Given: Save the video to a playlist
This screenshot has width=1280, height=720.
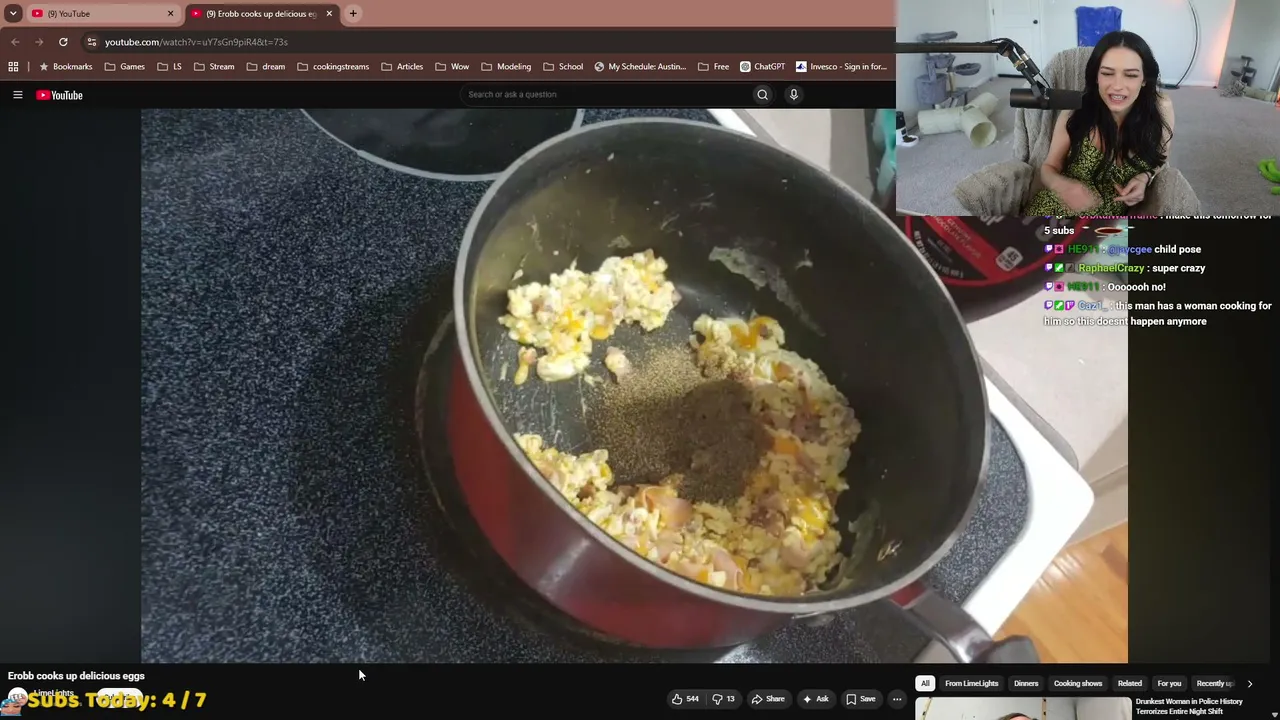Looking at the screenshot, I should click(x=860, y=699).
